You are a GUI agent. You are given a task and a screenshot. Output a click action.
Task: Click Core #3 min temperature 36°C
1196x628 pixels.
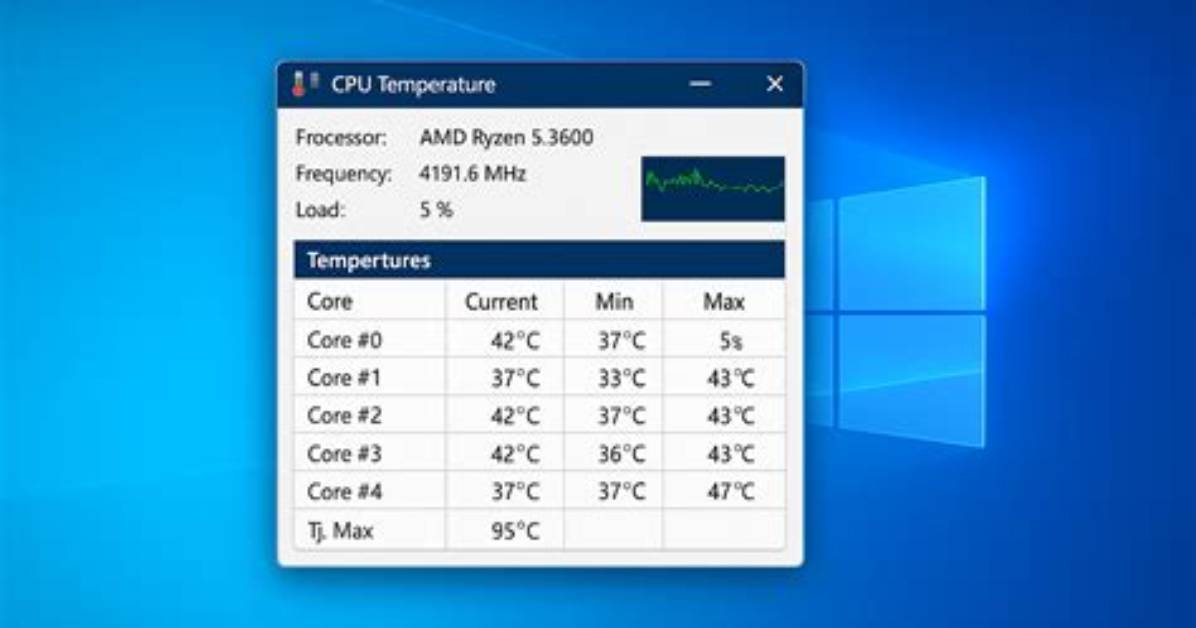pos(621,455)
